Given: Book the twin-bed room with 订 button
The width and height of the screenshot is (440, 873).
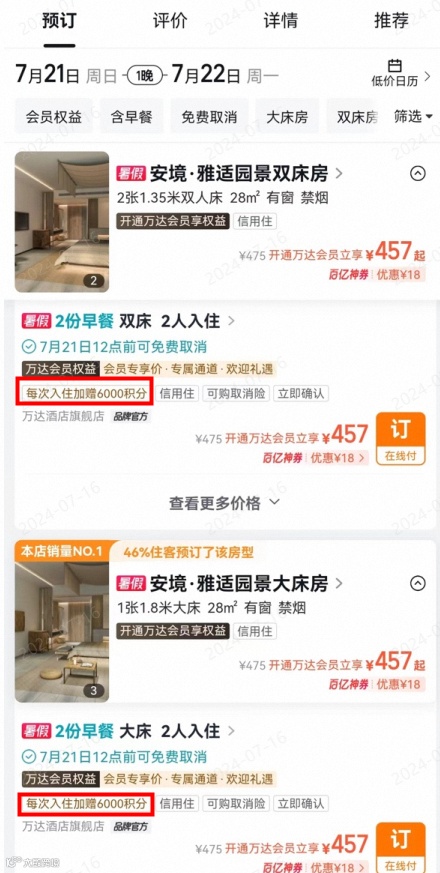Looking at the screenshot, I should point(401,439).
